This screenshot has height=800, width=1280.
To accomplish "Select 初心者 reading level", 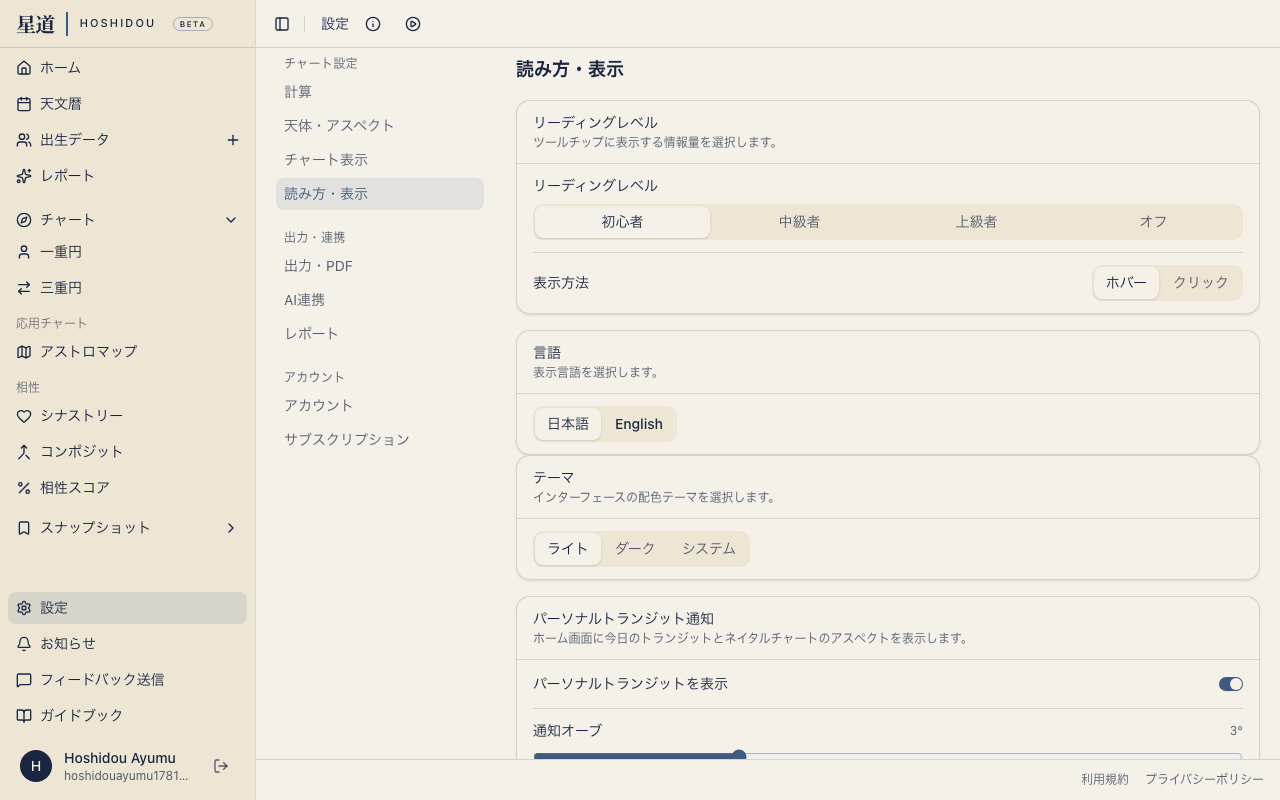I will (622, 222).
